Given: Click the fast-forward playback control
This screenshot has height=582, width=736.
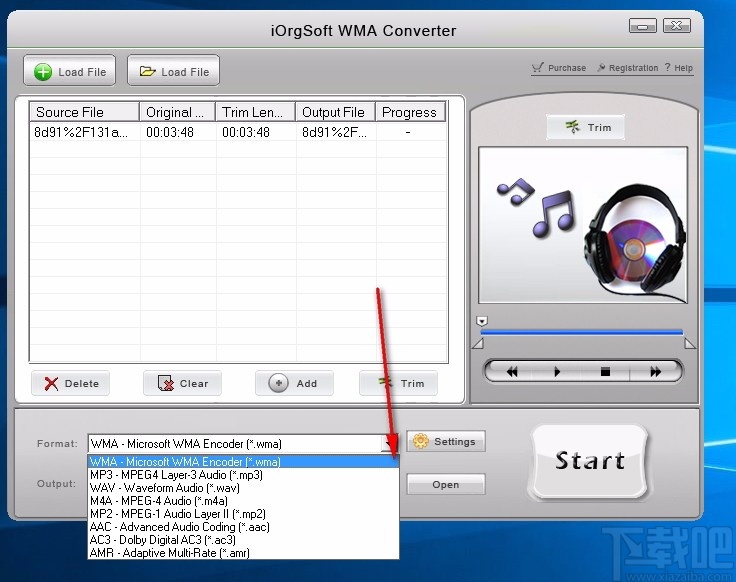Looking at the screenshot, I should (655, 372).
